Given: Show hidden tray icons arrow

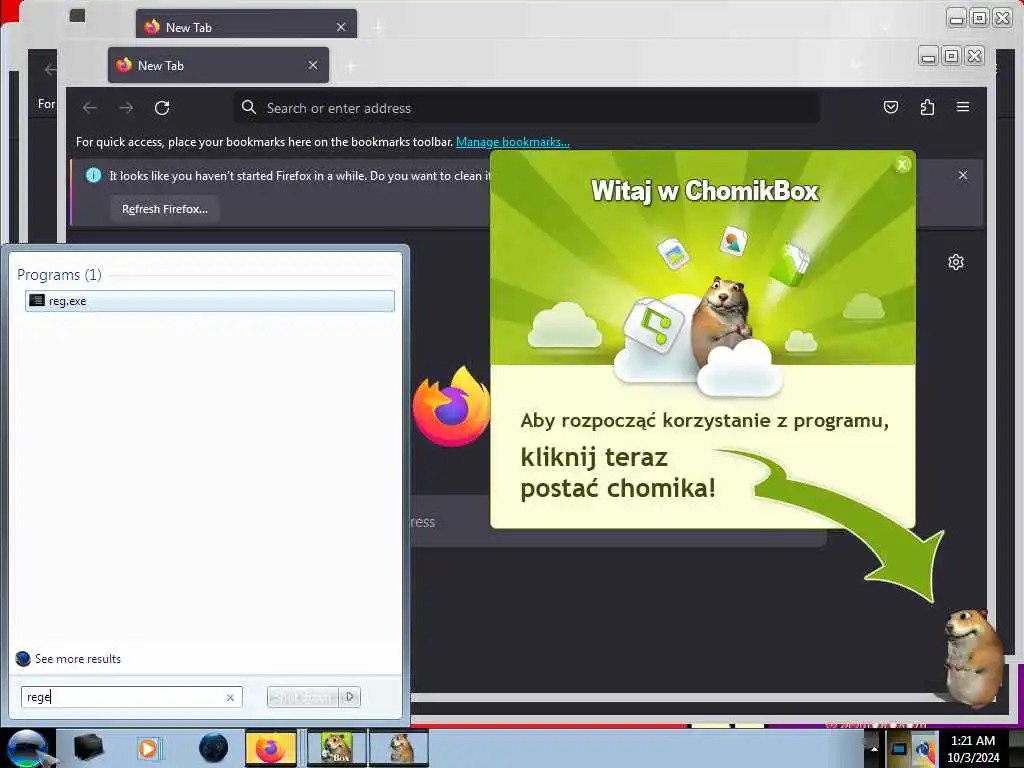Looking at the screenshot, I should tap(874, 748).
